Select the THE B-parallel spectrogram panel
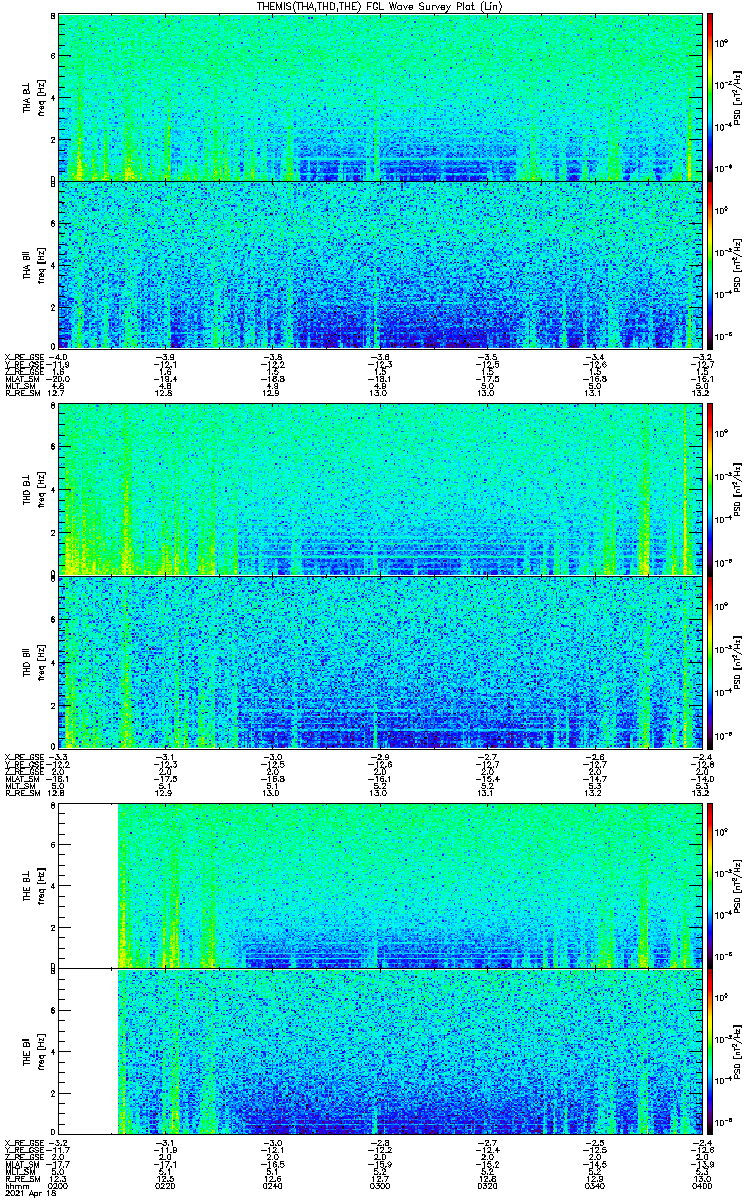Screen dimensions: 750x1200 (379, 1050)
